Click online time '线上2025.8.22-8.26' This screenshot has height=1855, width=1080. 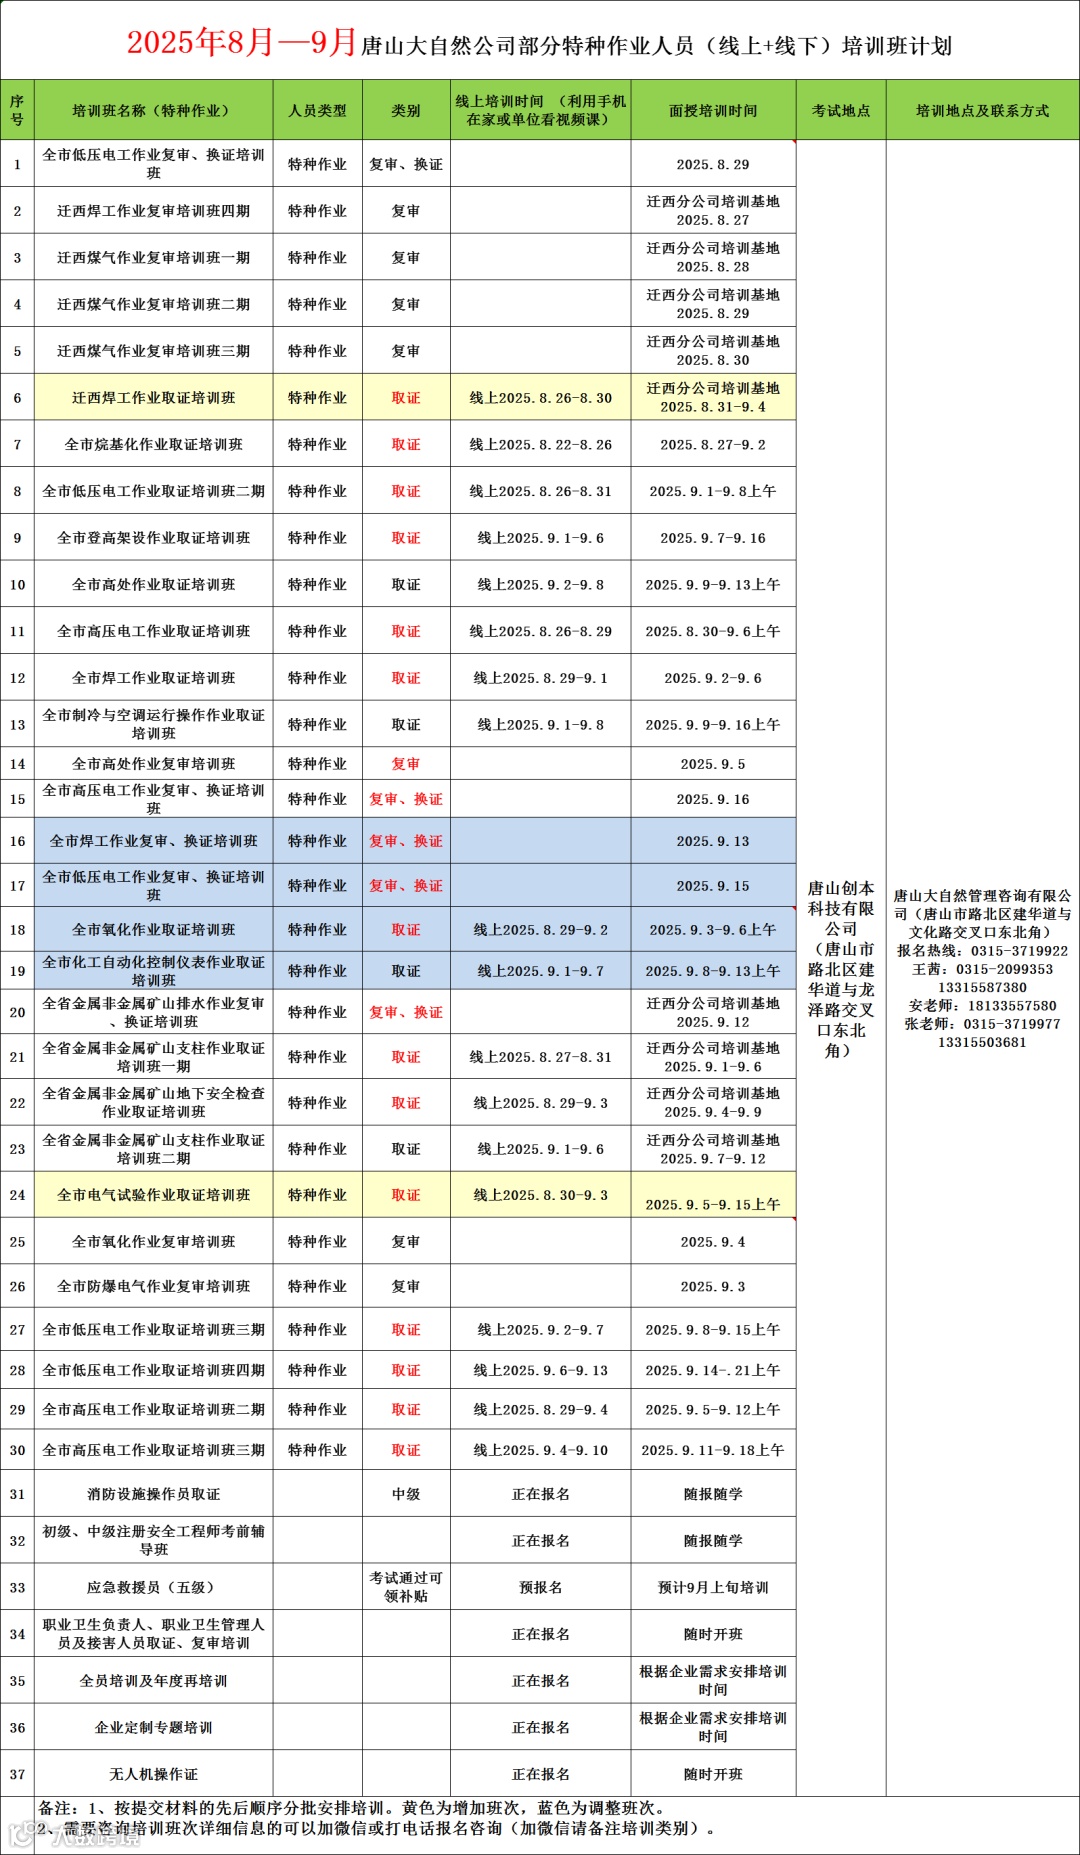coord(540,444)
